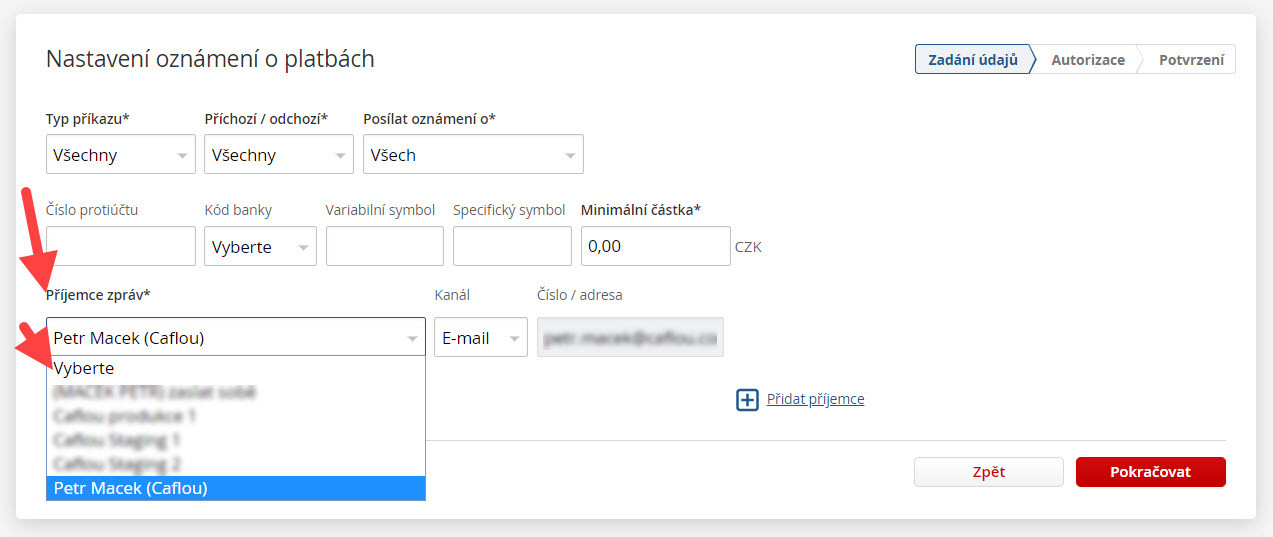Click the Přidat příjemce link

(815, 399)
